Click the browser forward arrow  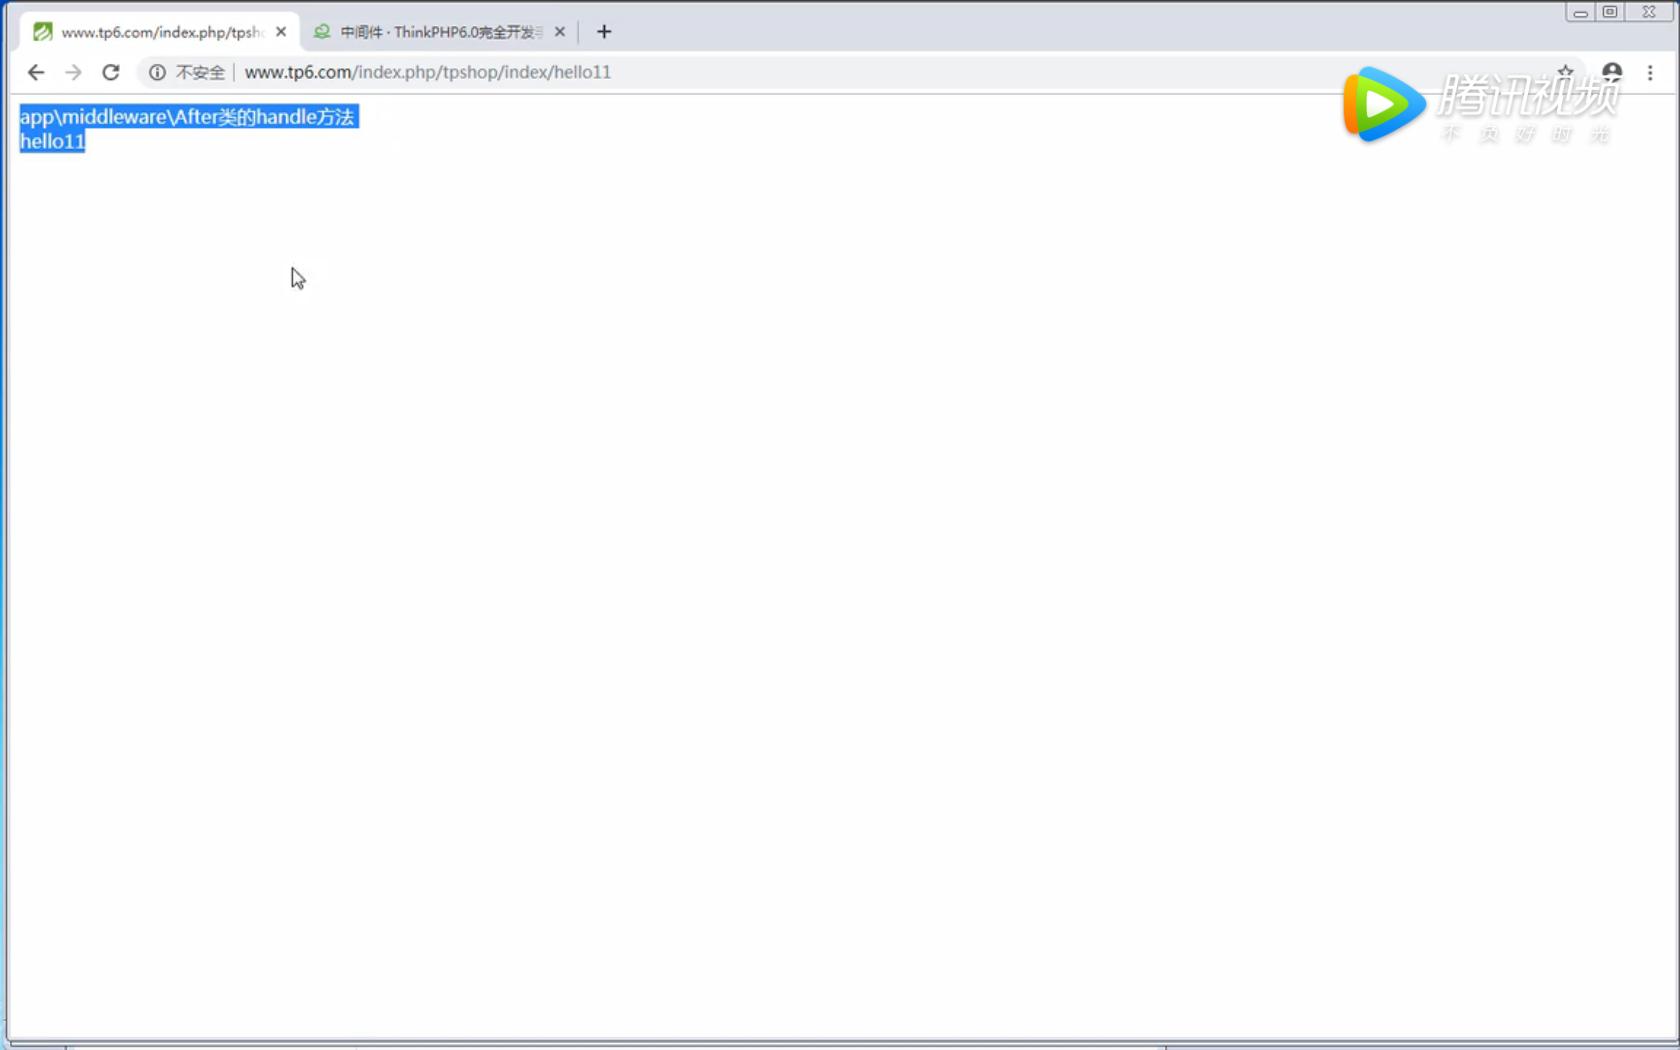click(x=73, y=72)
